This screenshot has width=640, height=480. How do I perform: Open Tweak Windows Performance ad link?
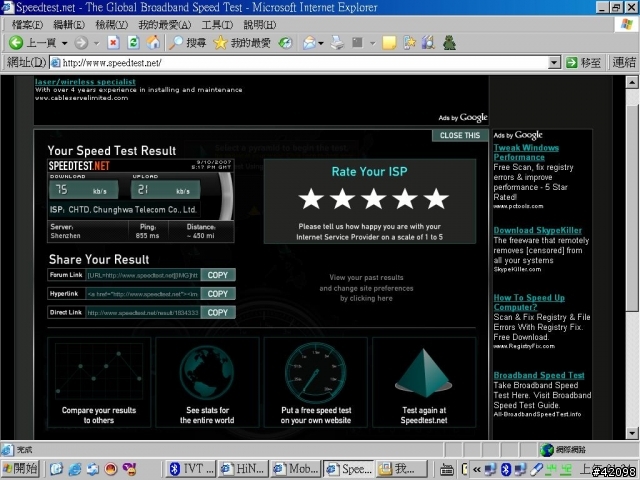click(526, 152)
